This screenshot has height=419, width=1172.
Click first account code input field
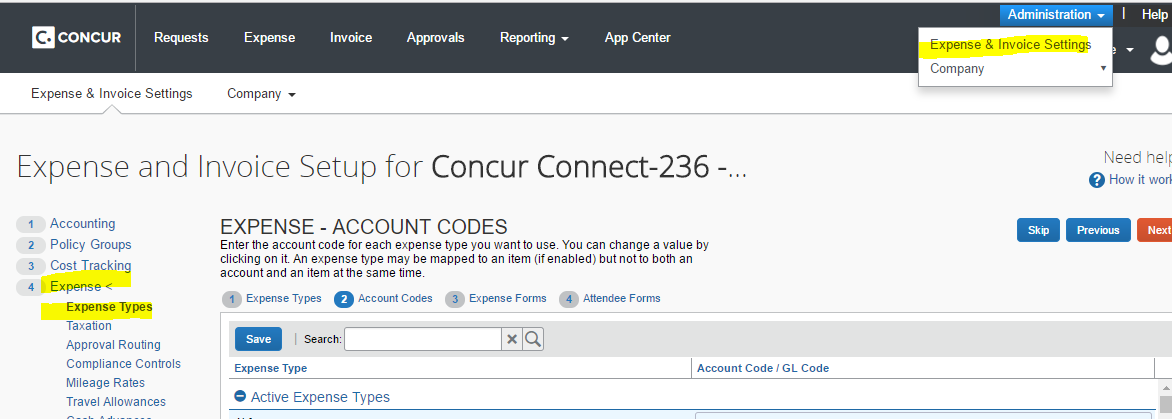923,415
